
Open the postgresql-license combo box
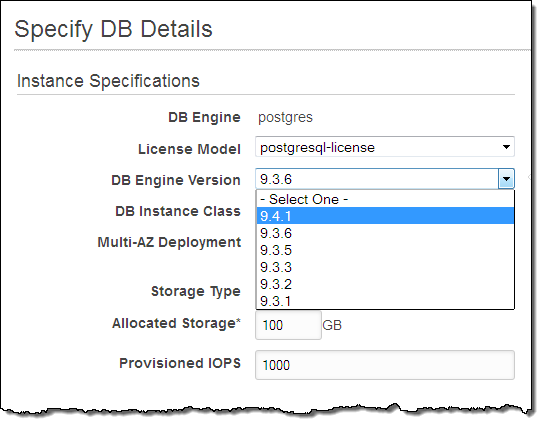385,147
